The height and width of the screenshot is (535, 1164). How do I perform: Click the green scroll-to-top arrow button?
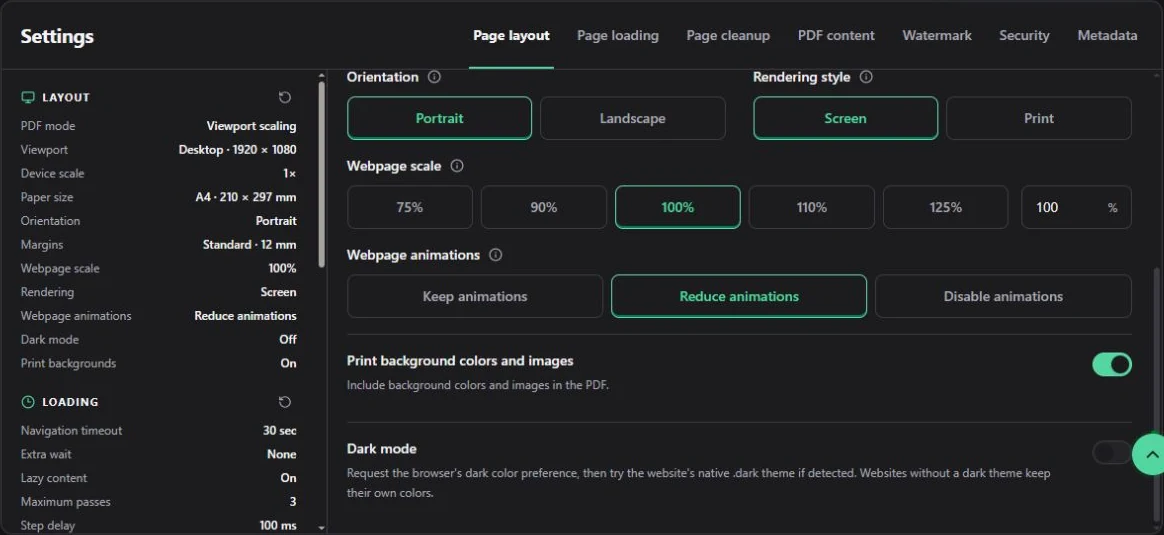[1151, 454]
